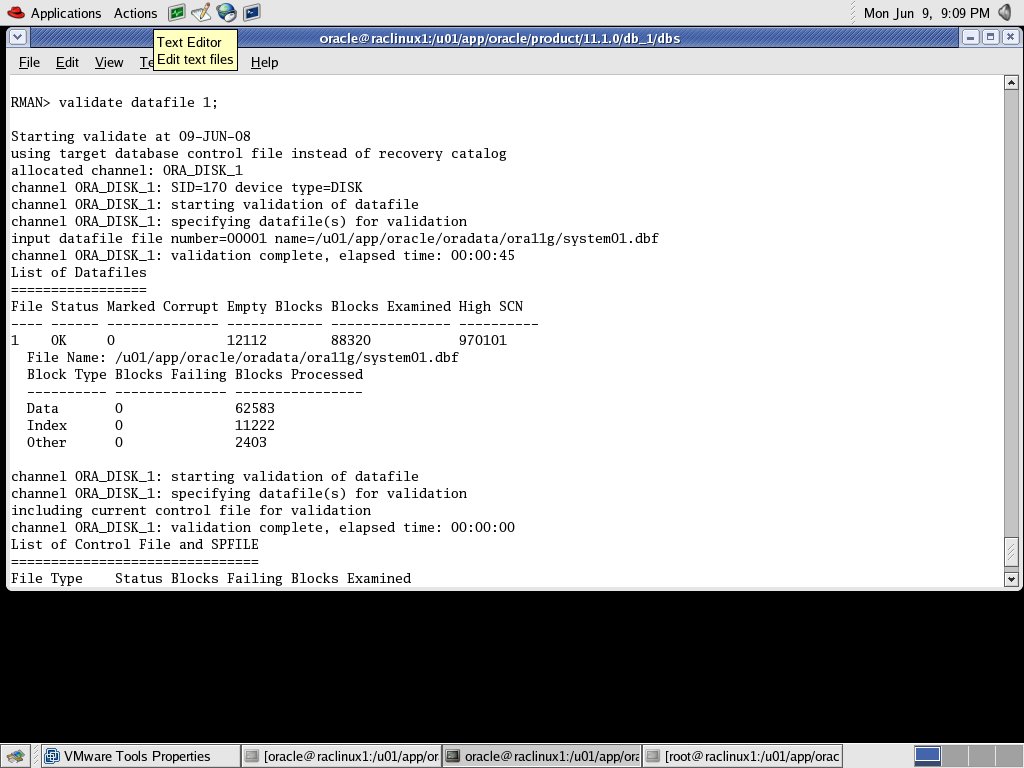Click the High SCN value 970101
The image size is (1024, 768).
482,340
